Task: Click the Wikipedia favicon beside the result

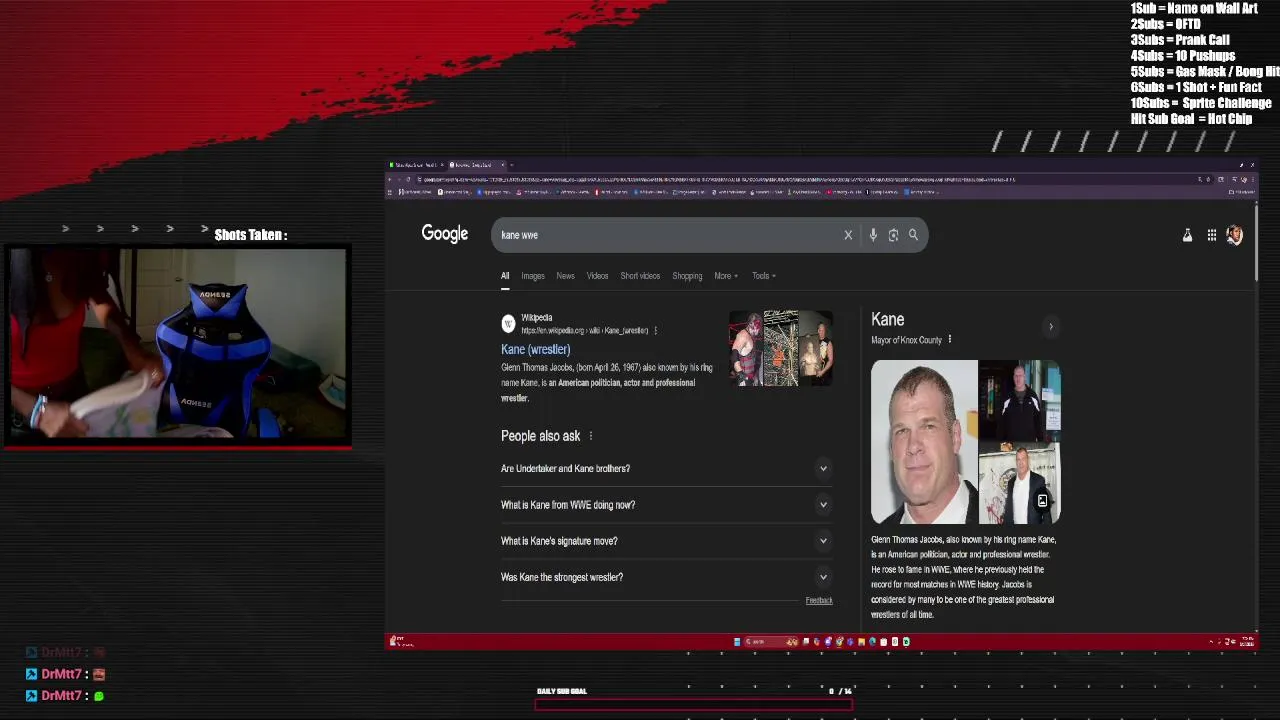Action: pos(508,323)
